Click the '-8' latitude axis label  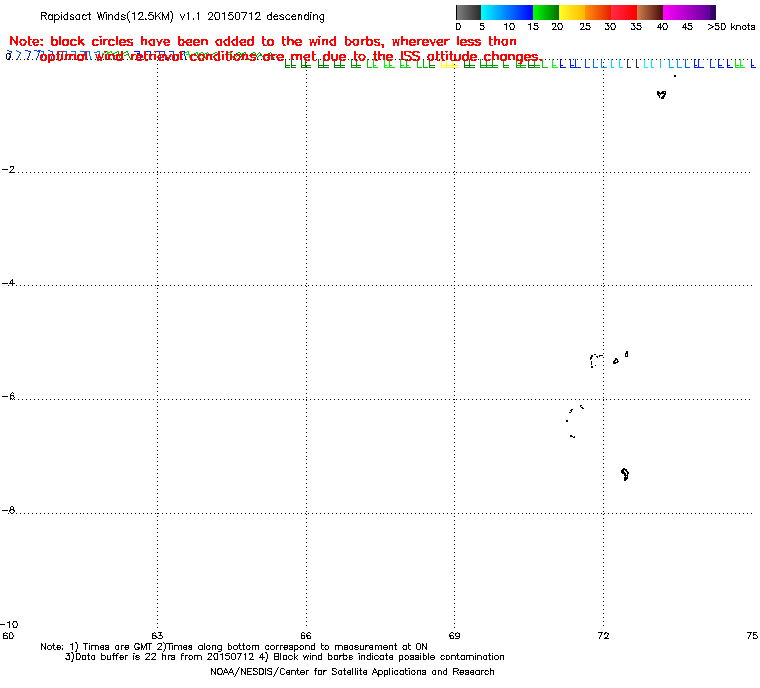click(8, 510)
